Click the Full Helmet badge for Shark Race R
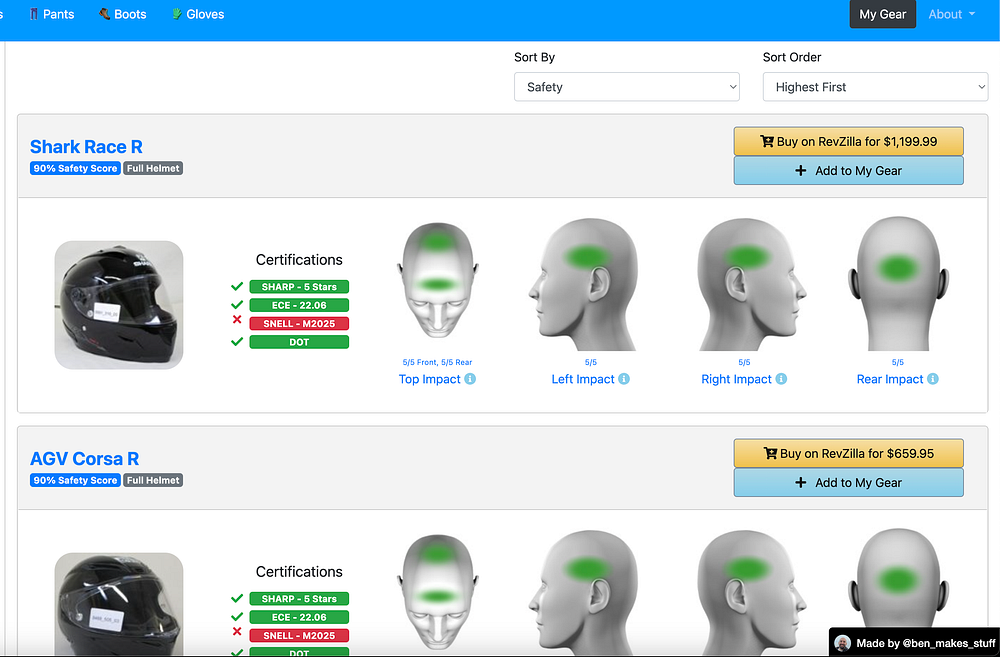The width and height of the screenshot is (1000, 657). (x=153, y=168)
